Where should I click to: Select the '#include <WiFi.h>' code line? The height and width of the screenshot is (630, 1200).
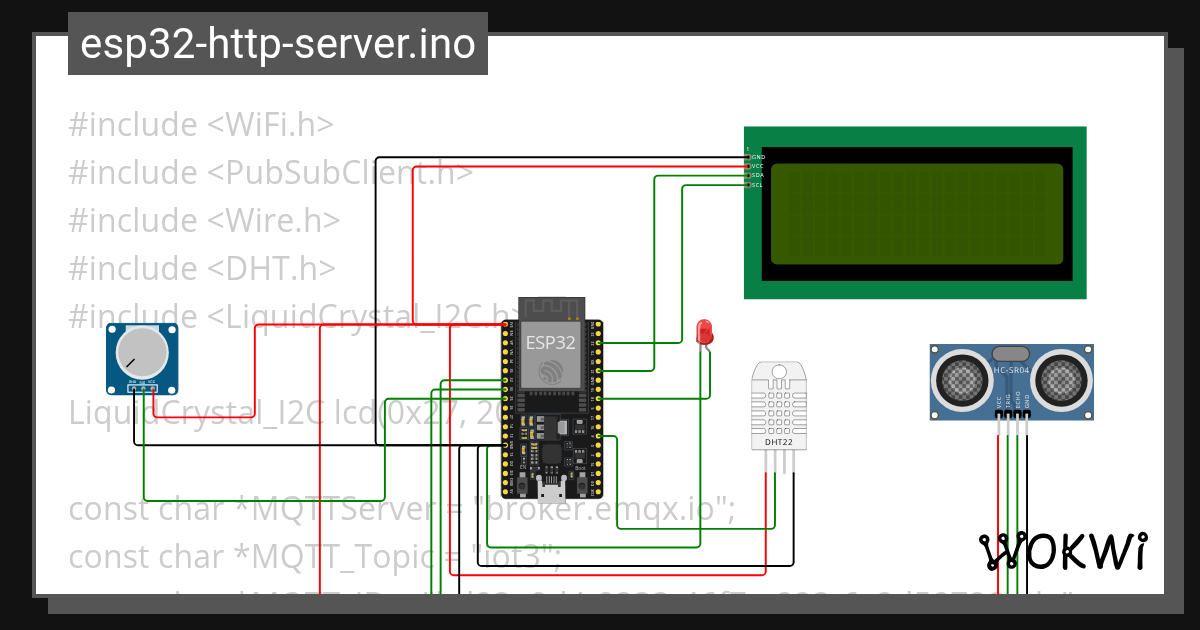[201, 125]
